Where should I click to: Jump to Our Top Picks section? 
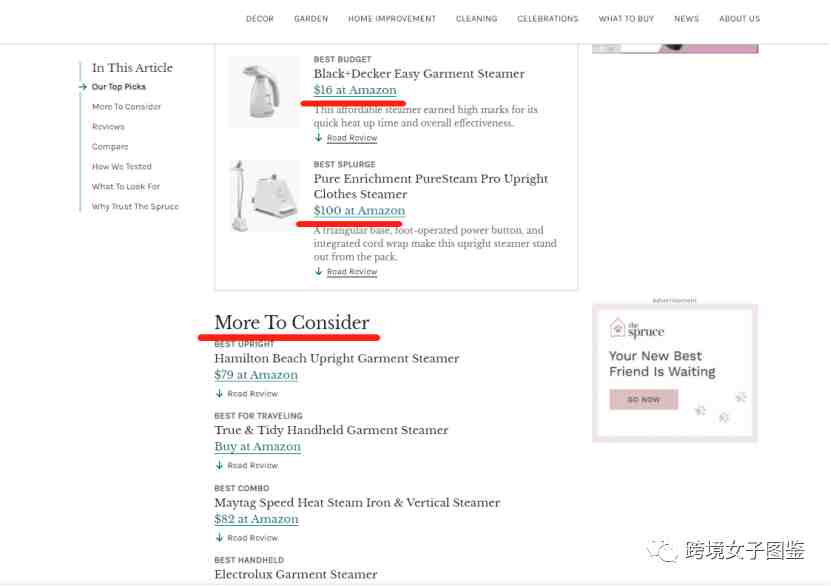pos(119,86)
